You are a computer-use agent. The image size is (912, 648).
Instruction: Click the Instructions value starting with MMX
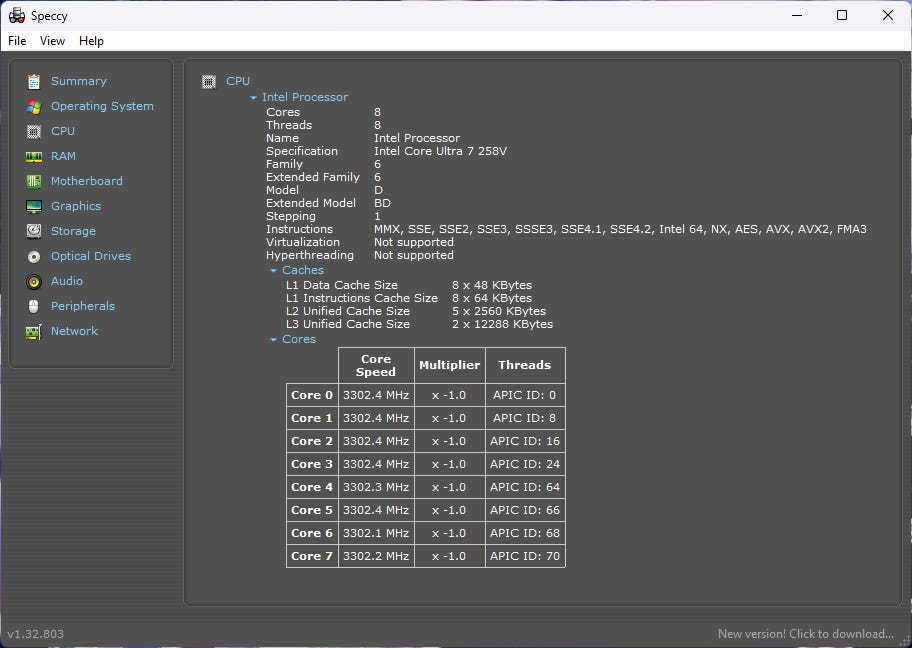pos(620,229)
